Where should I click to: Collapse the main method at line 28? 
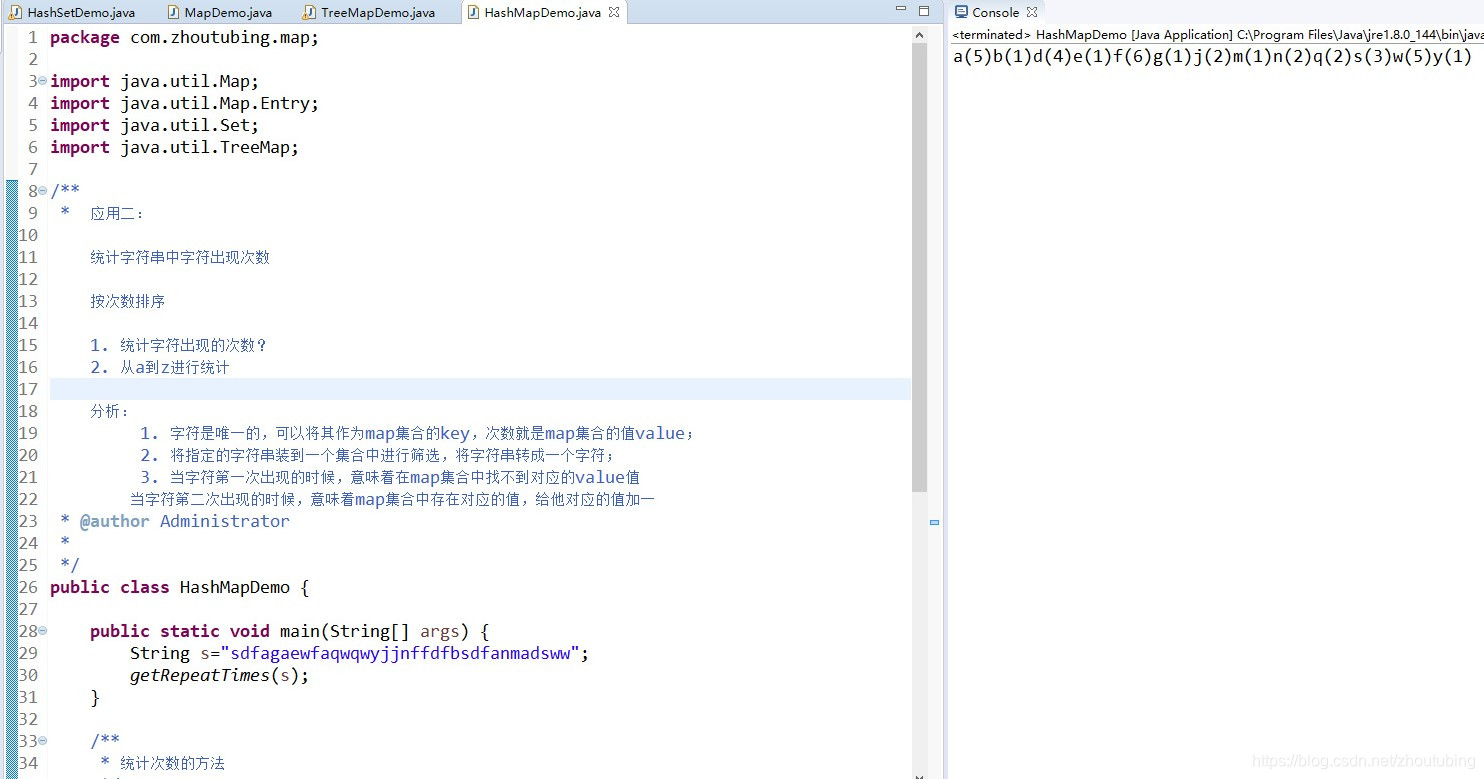(42, 631)
